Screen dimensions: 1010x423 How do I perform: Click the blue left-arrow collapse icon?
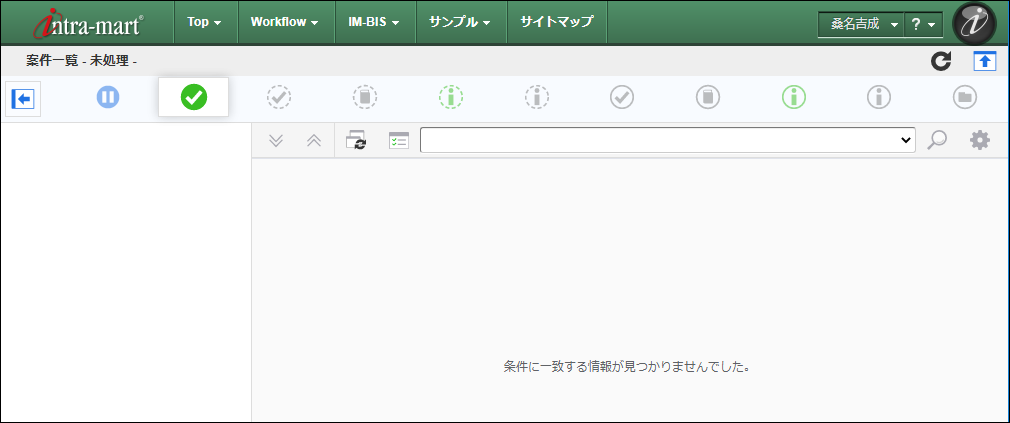23,99
